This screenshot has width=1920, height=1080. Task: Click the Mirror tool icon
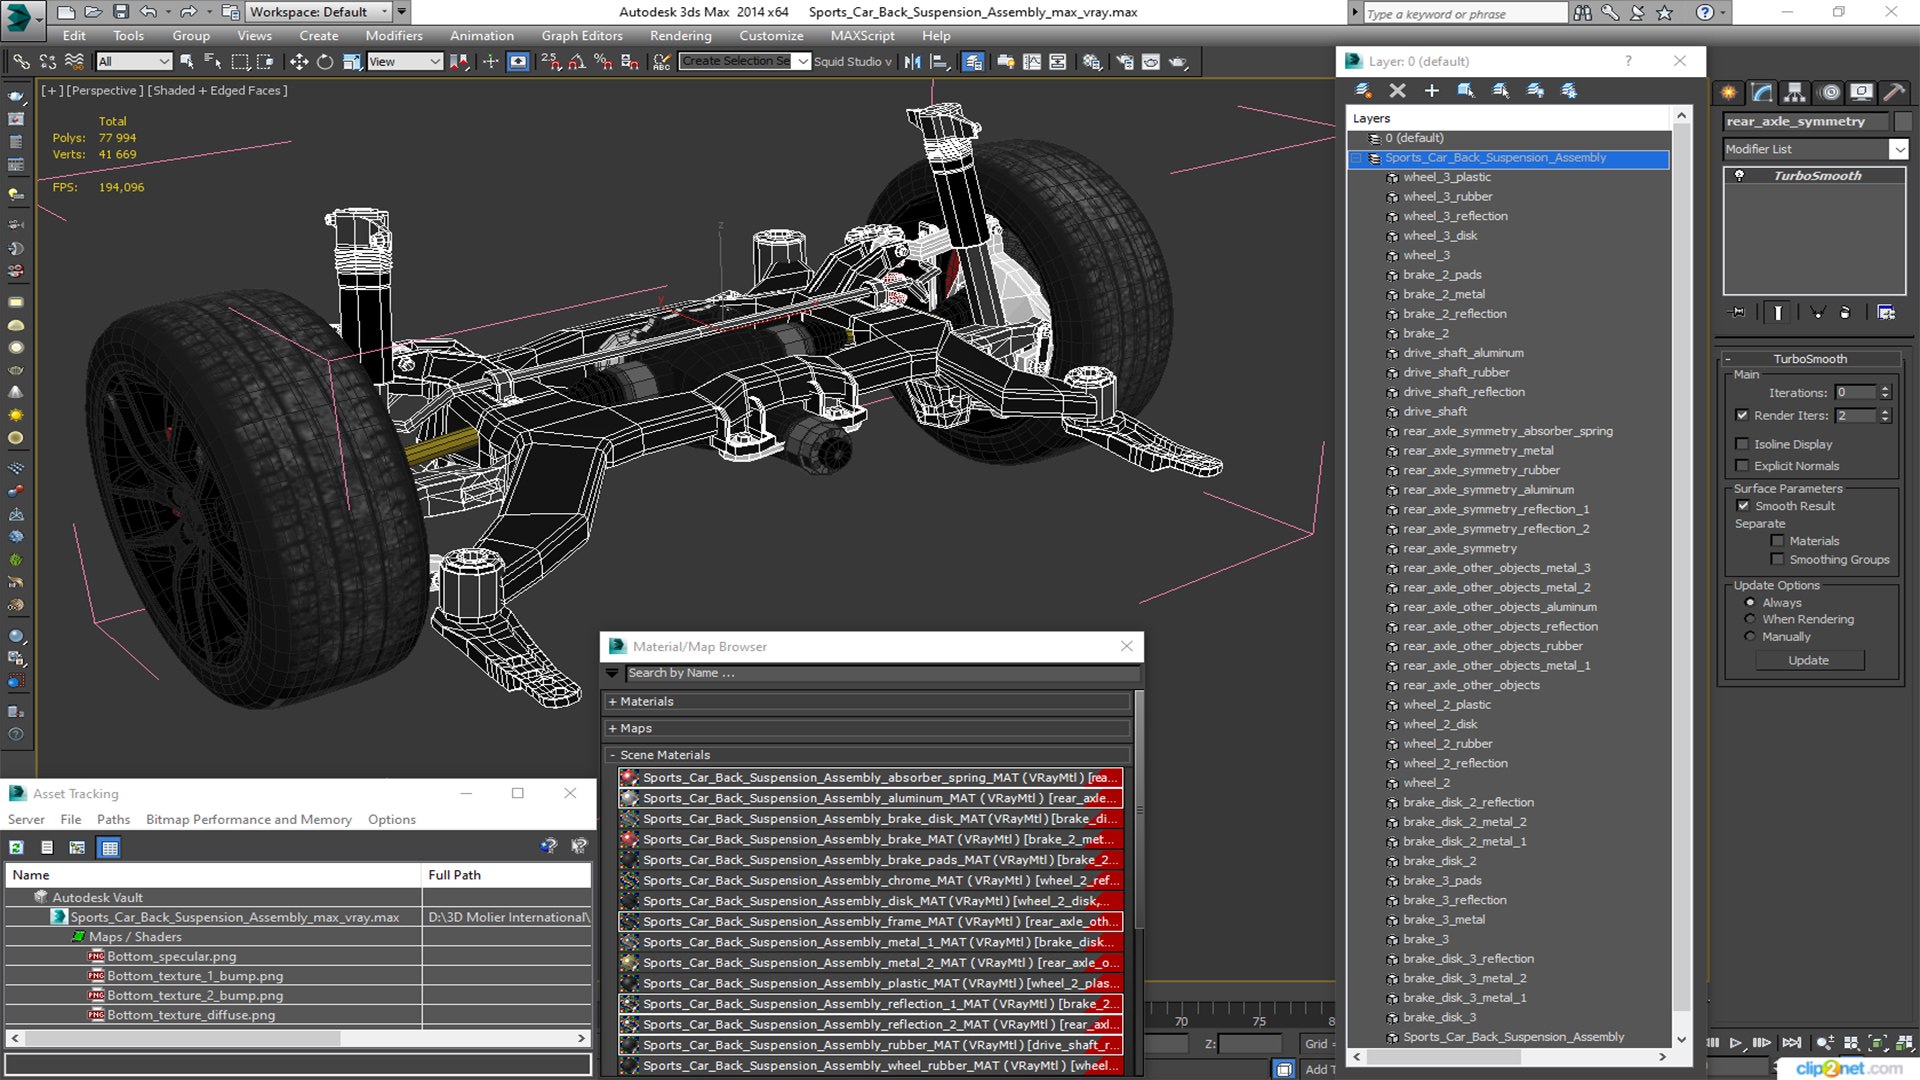tap(912, 62)
